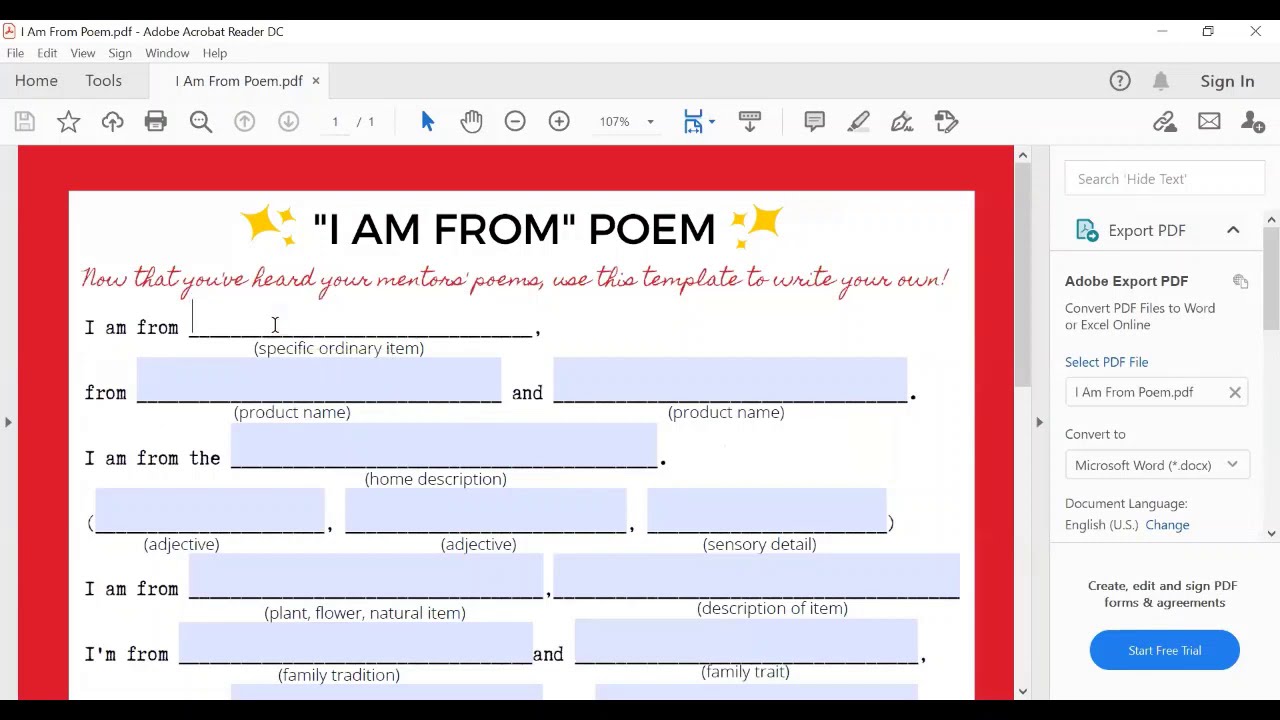Go to next page arrow icon
Image resolution: width=1280 pixels, height=720 pixels.
tap(288, 122)
